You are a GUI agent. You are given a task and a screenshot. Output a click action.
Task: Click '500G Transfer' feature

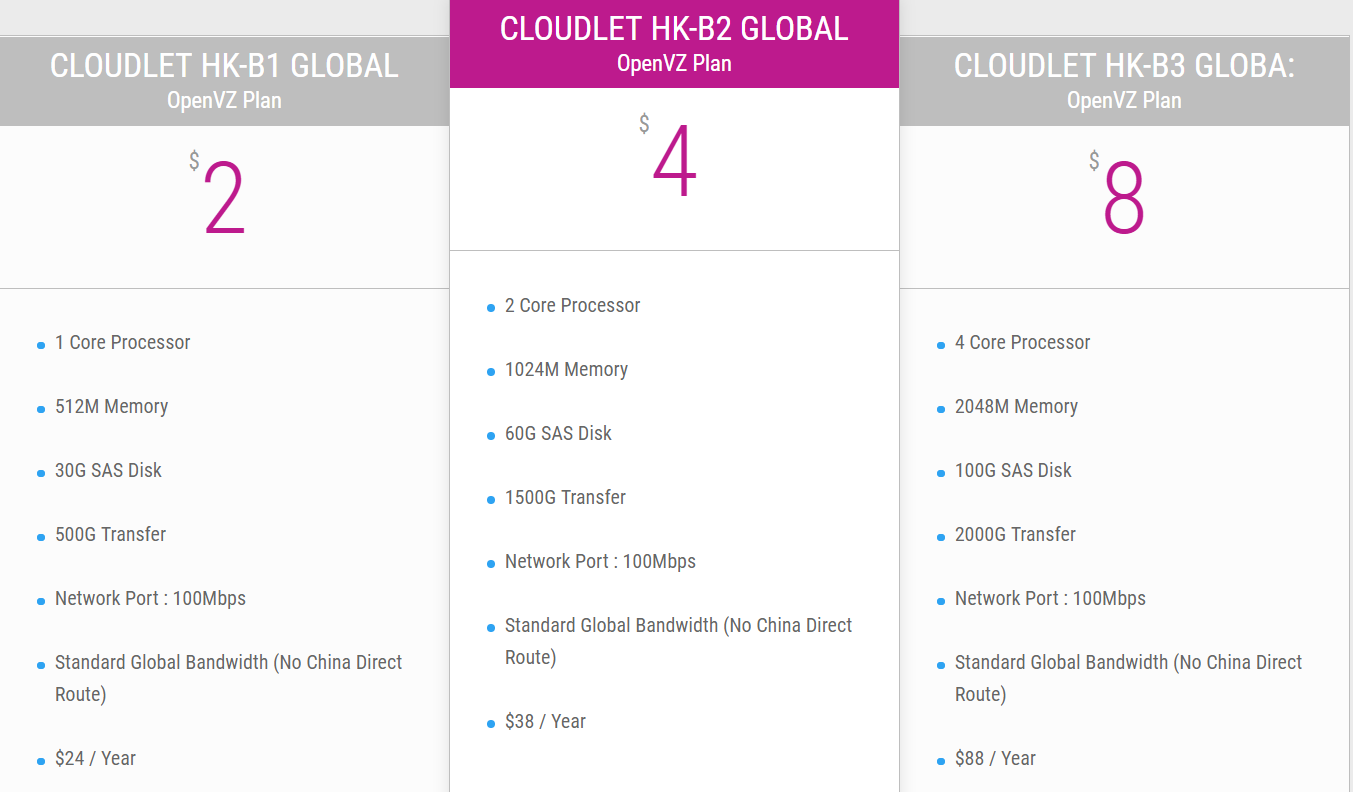[x=110, y=534]
